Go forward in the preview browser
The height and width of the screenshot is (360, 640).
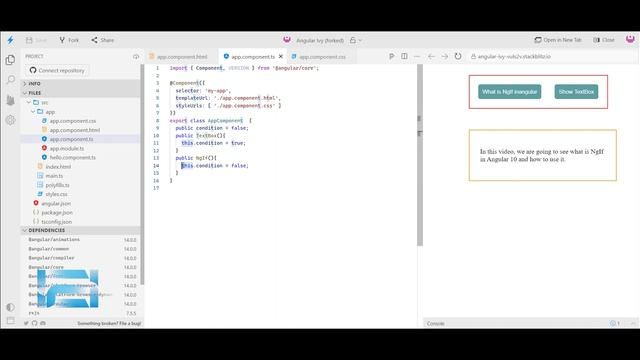pyautogui.click(x=444, y=56)
